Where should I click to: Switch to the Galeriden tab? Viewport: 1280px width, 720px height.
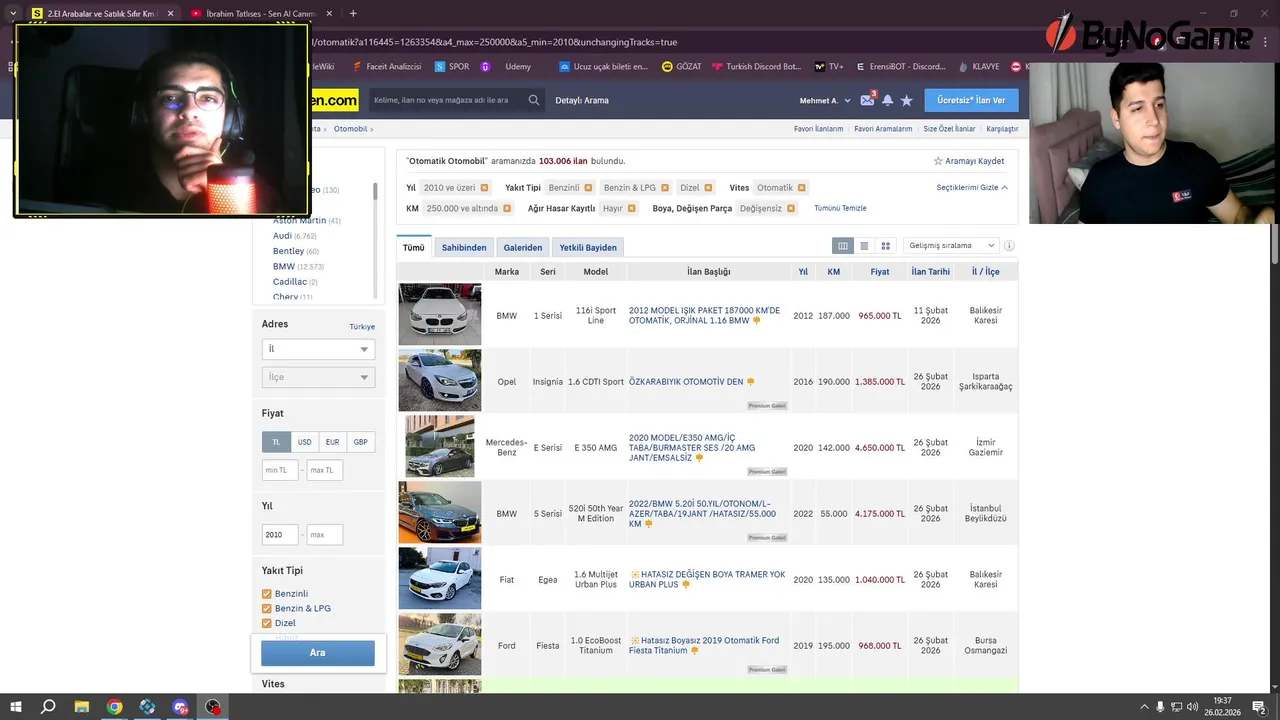pos(523,247)
